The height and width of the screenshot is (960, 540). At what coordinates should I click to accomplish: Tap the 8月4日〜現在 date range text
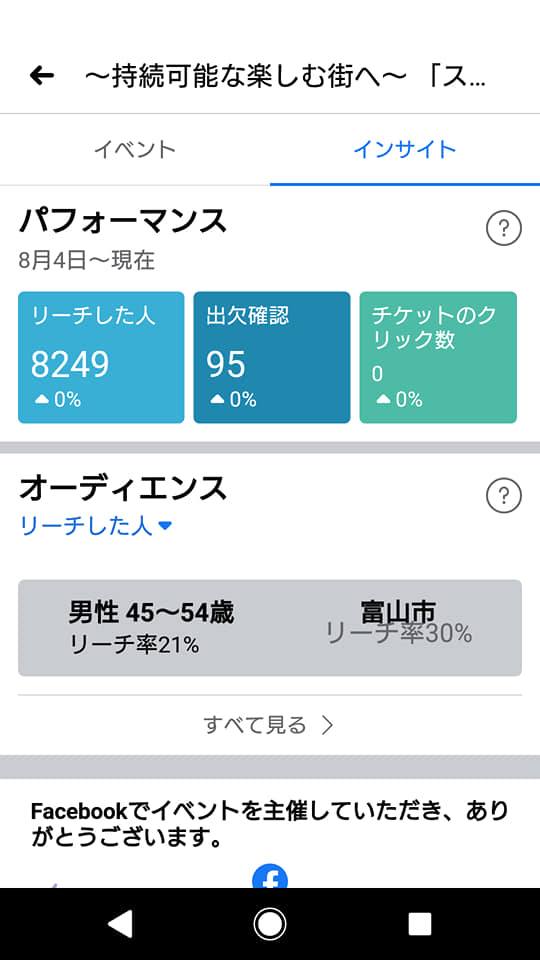[x=86, y=261]
